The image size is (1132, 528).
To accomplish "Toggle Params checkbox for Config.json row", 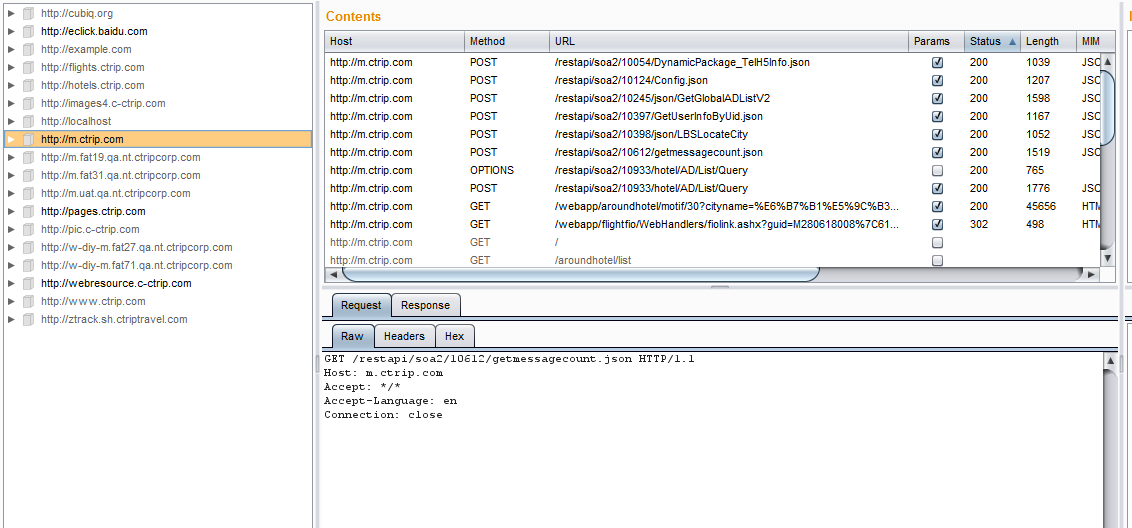I will (937, 80).
